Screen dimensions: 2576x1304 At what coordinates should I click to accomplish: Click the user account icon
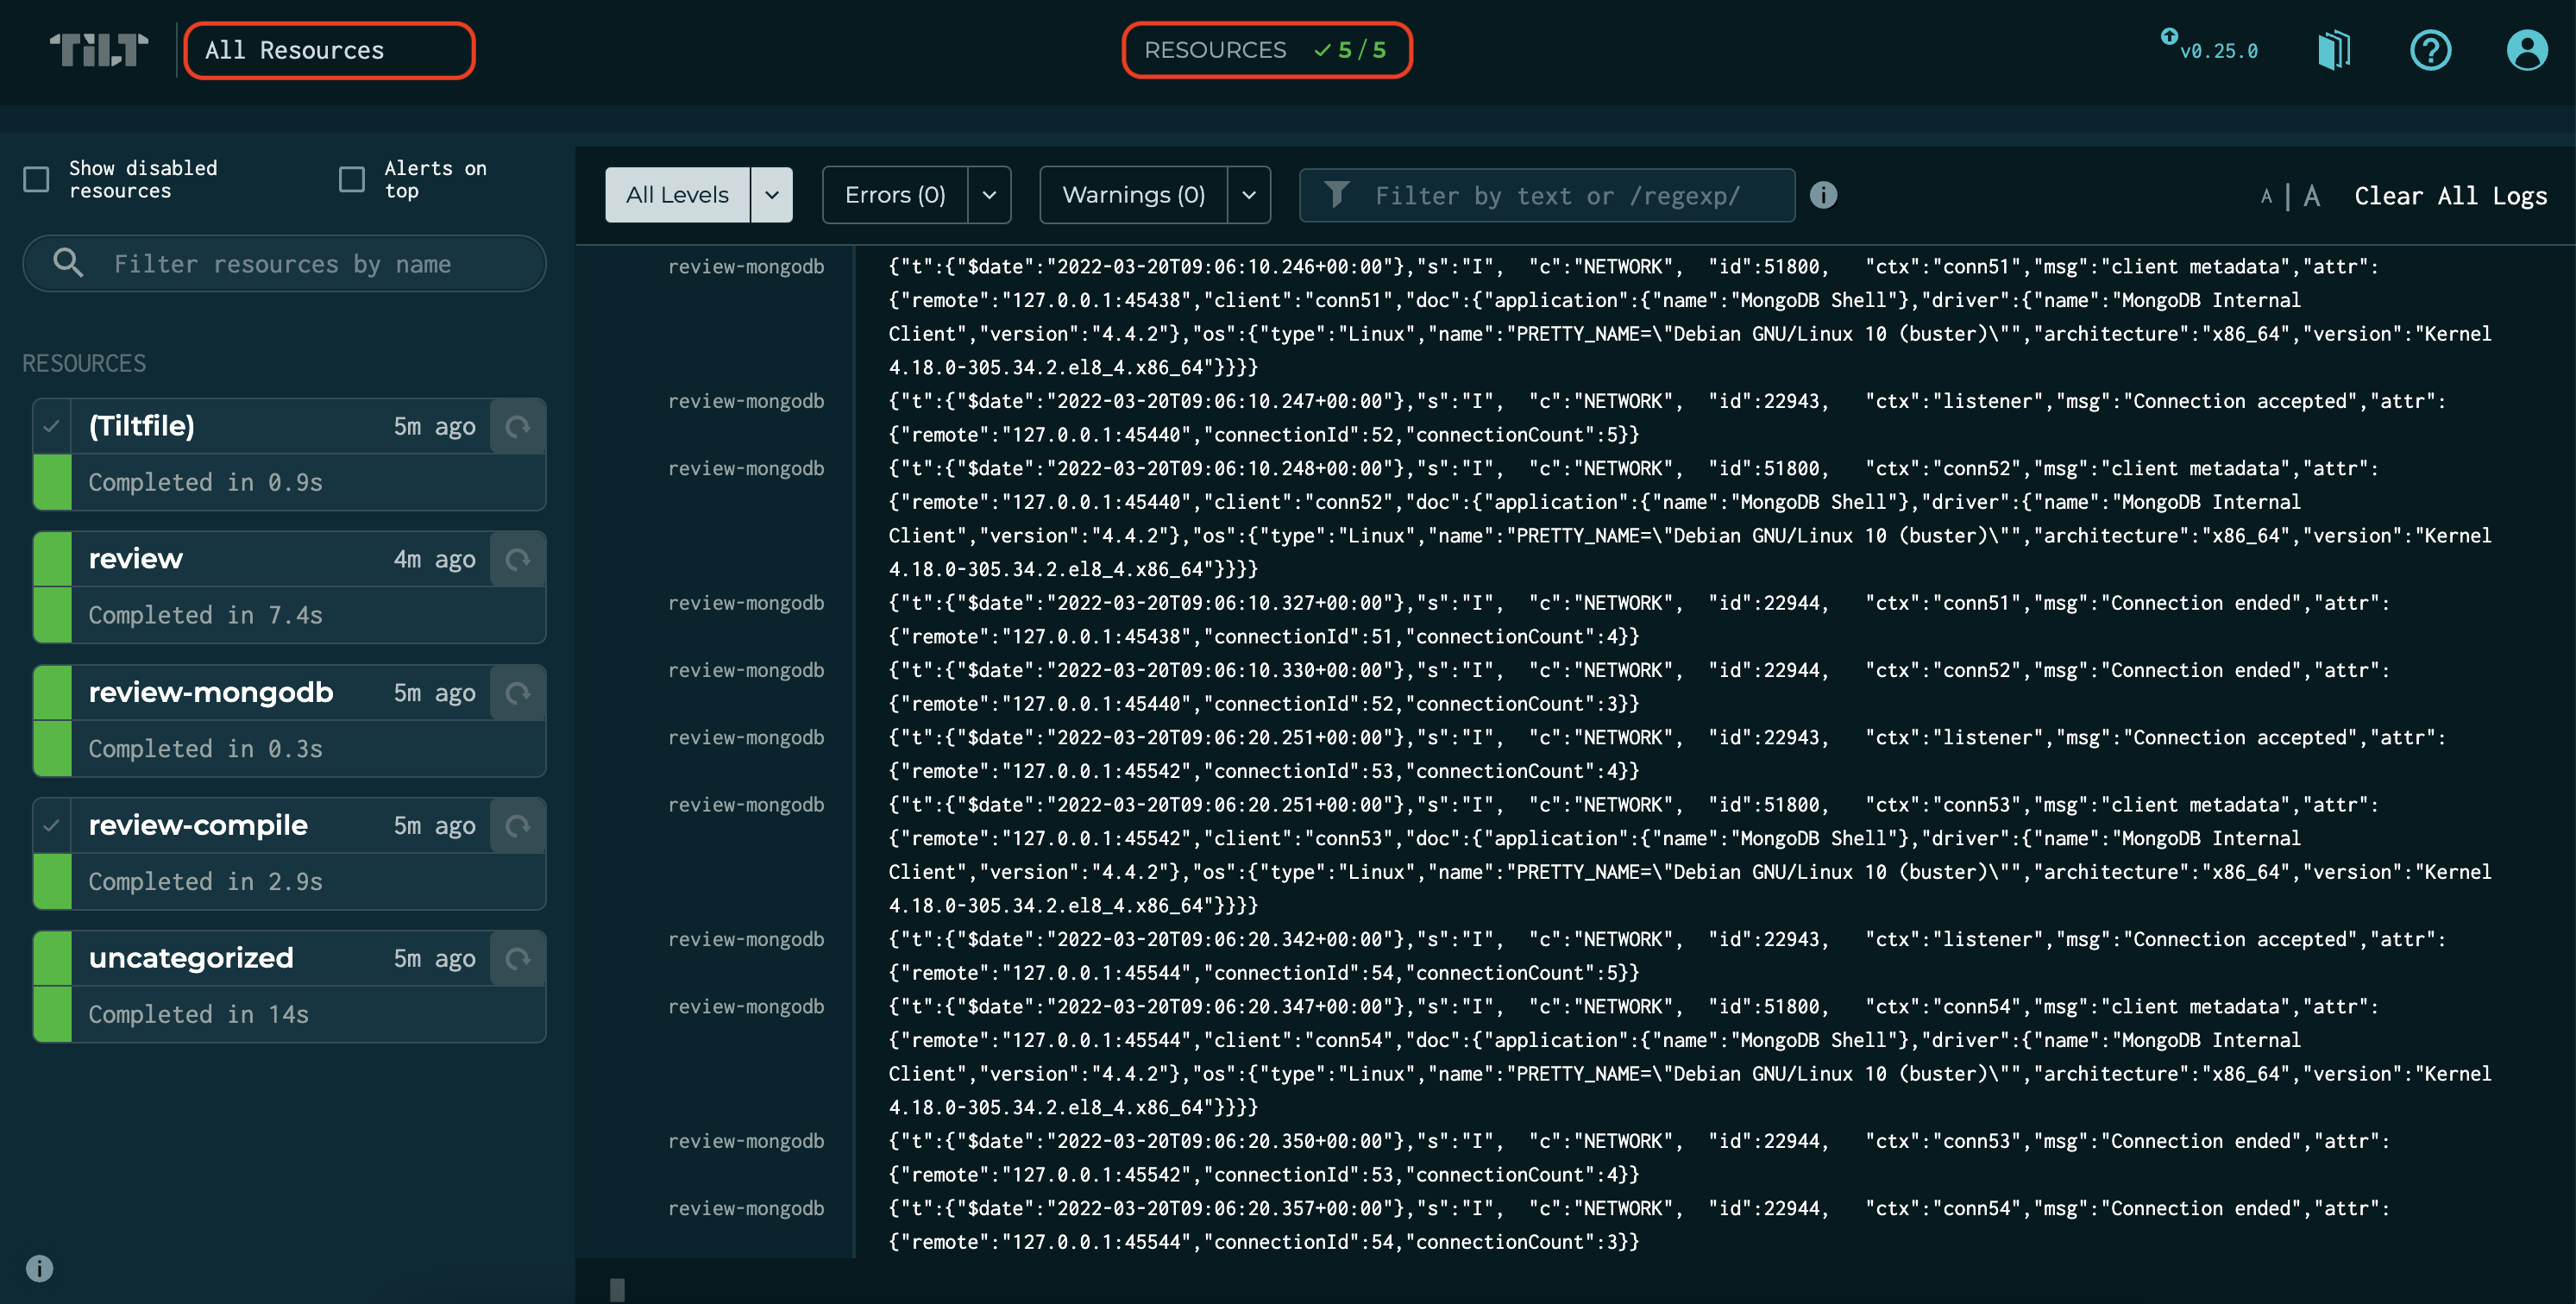tap(2527, 49)
